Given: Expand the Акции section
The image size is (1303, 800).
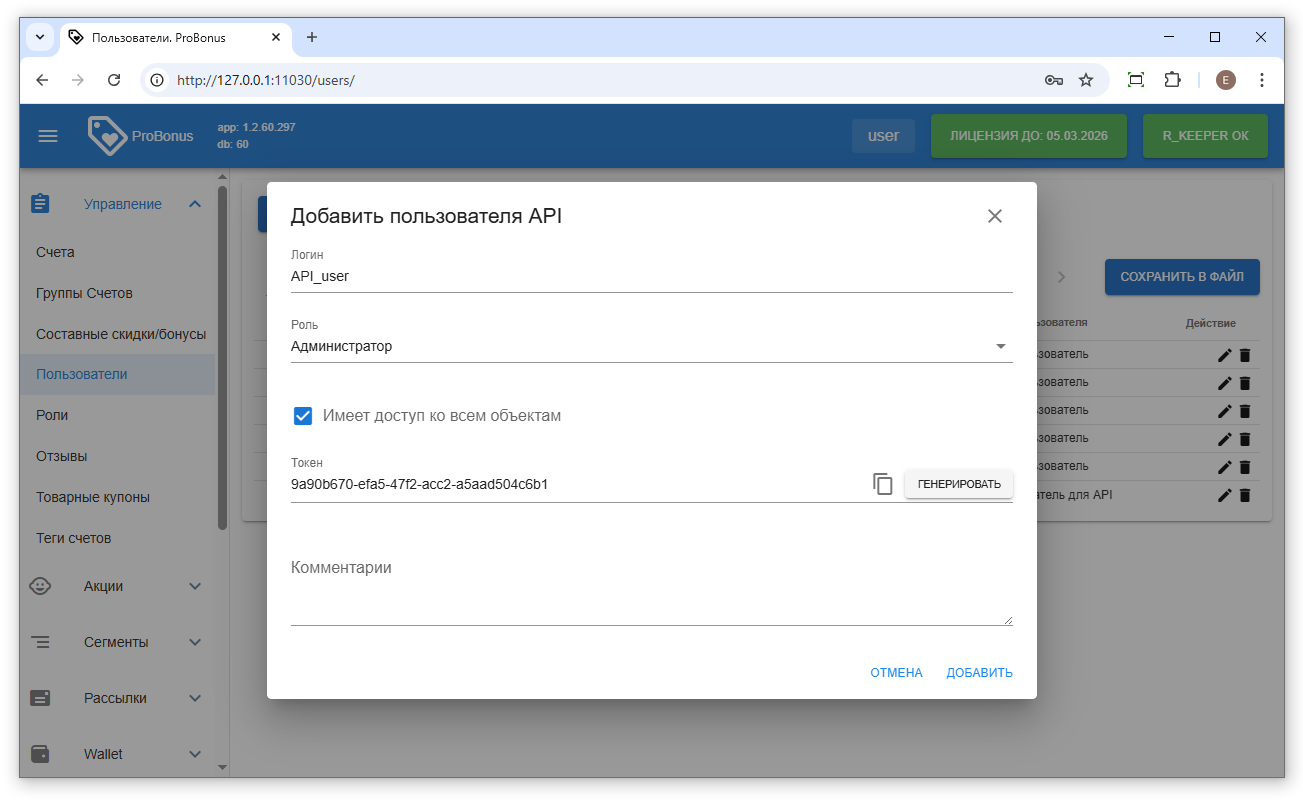Looking at the screenshot, I should pos(195,586).
